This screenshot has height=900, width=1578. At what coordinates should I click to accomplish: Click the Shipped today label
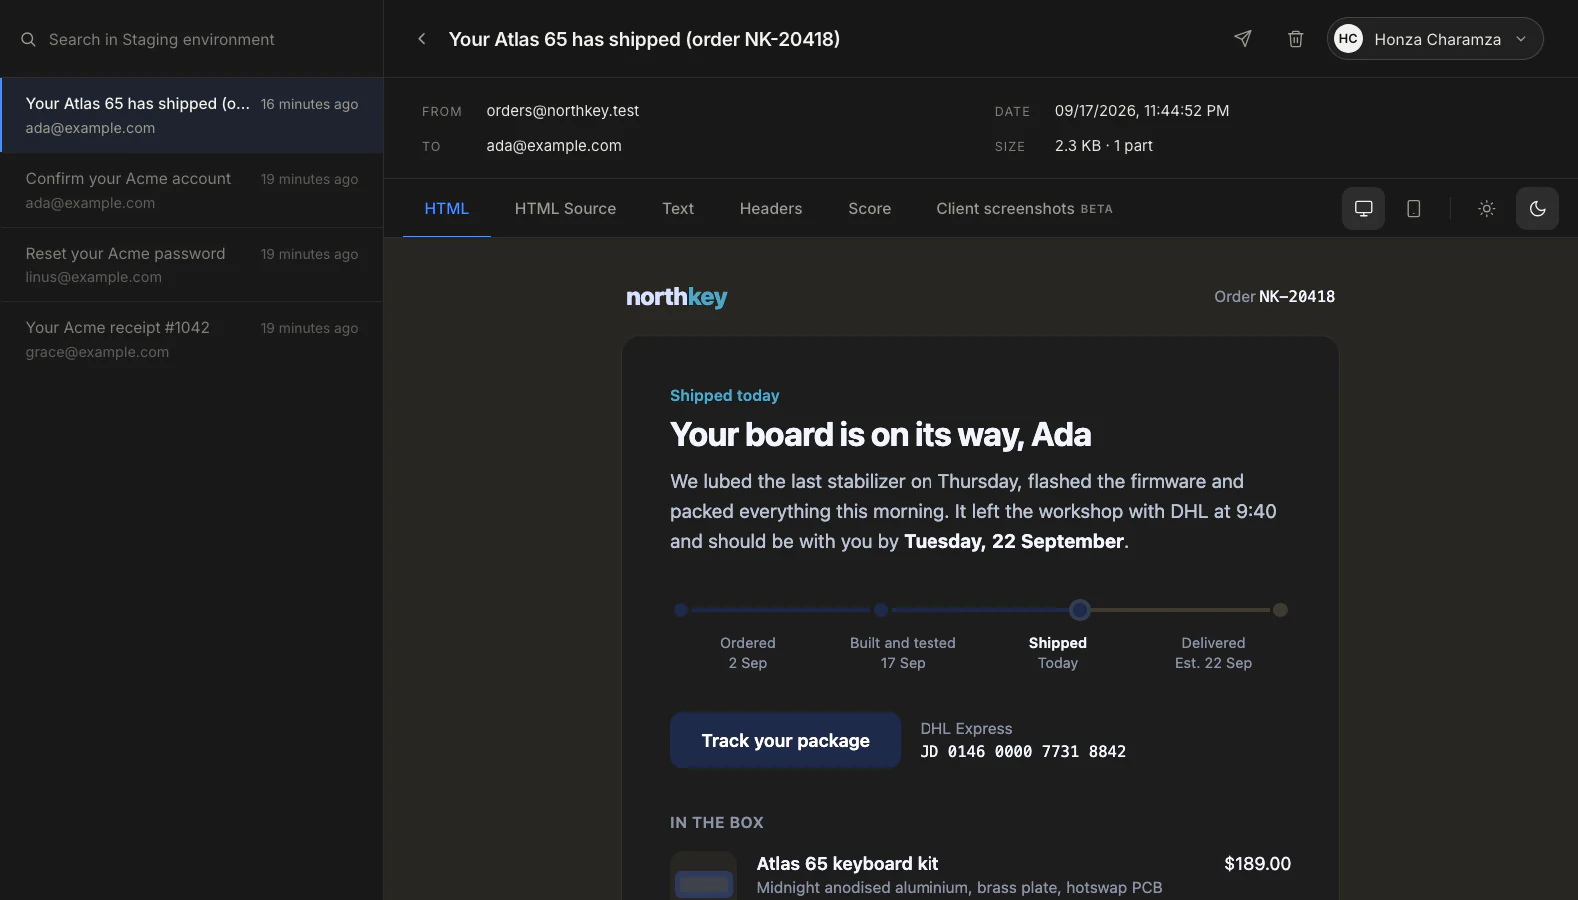[725, 396]
